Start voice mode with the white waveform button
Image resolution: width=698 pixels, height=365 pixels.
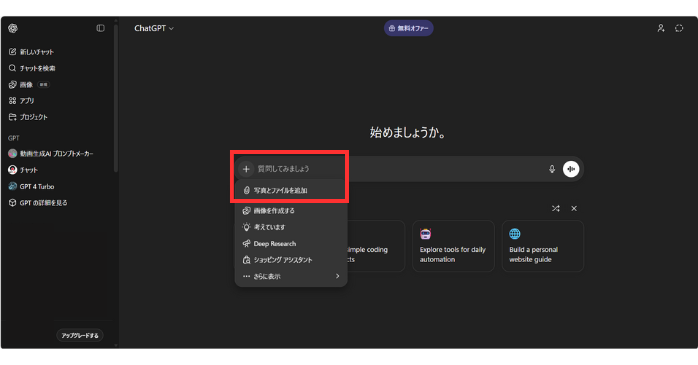click(x=571, y=169)
